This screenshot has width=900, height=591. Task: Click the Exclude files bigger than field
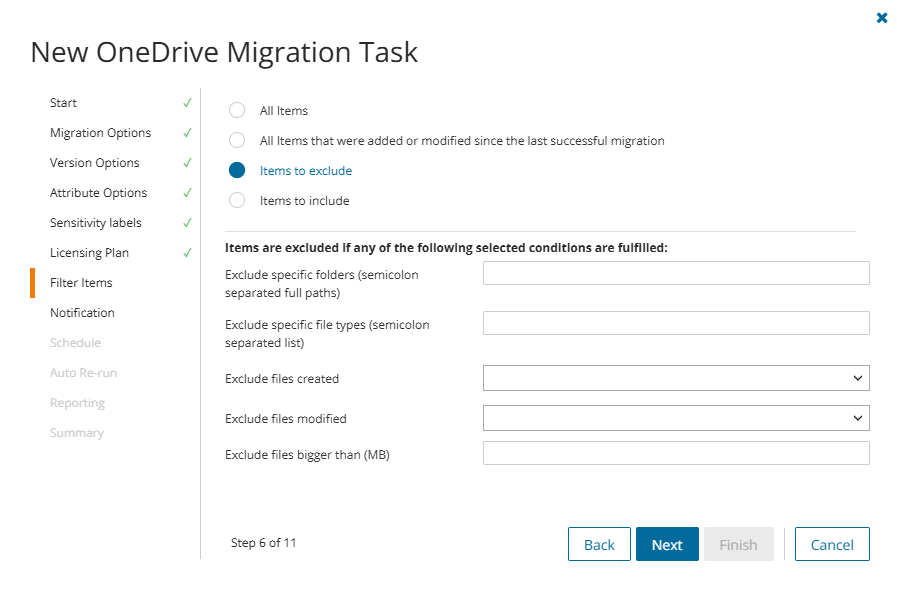coord(676,453)
